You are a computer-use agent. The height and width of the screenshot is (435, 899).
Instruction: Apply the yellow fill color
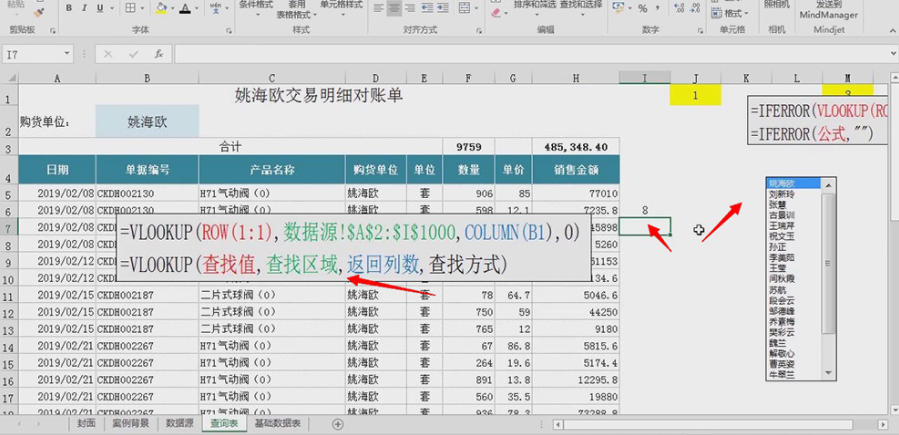[x=161, y=8]
